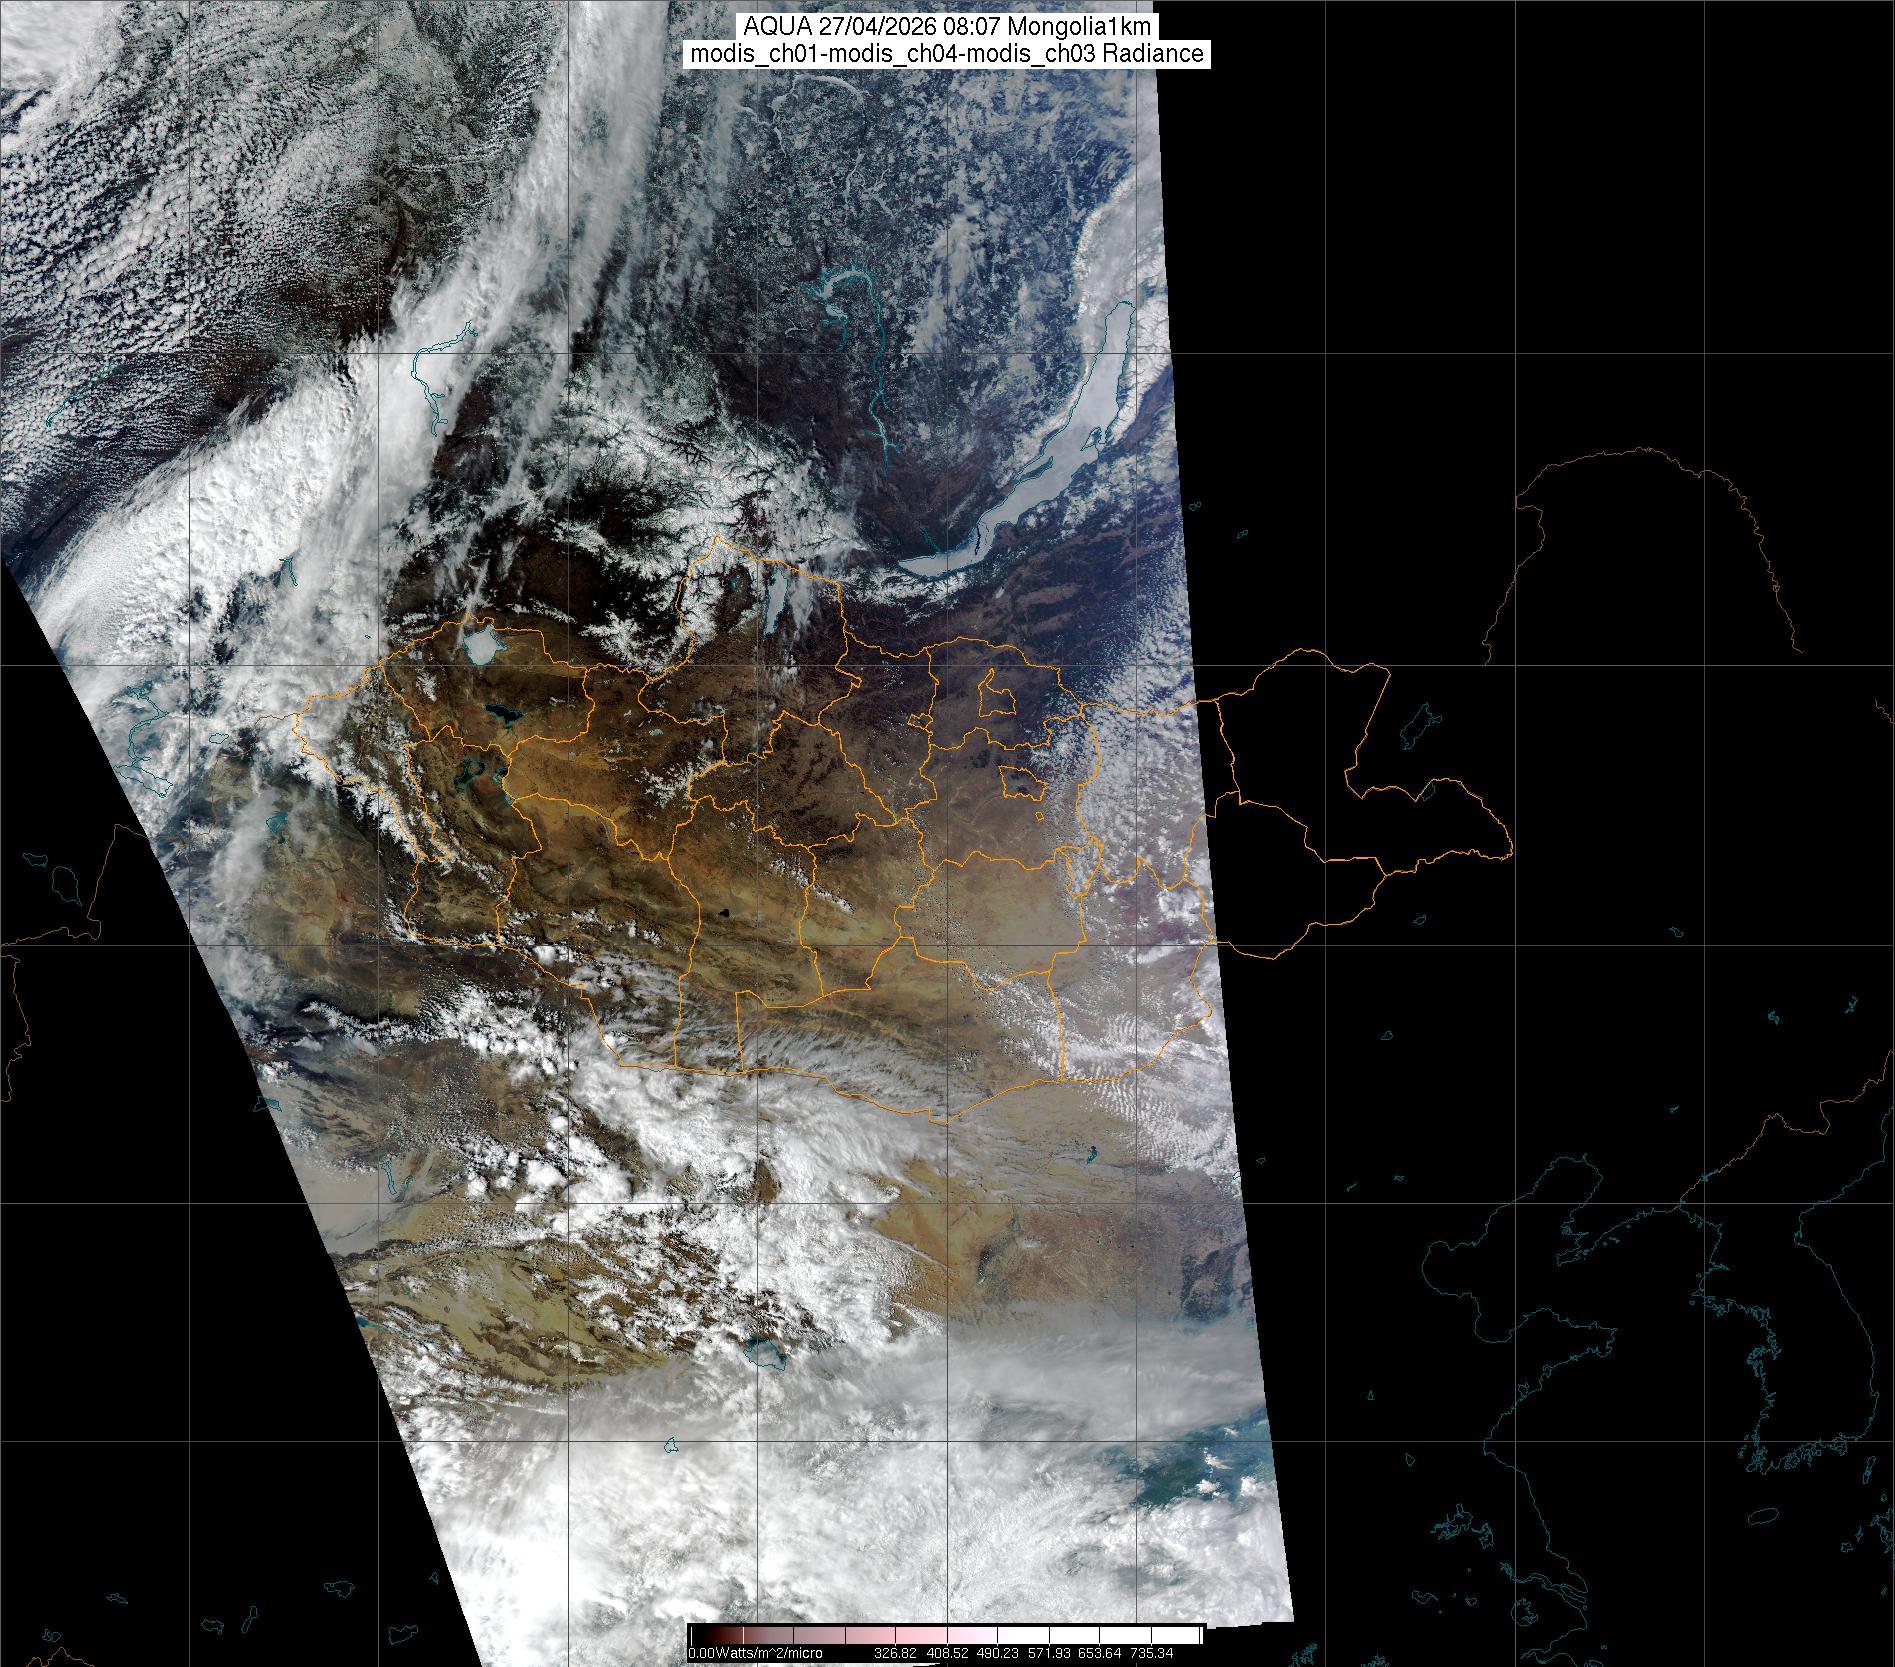
Task: Click the 326.82 scale value
Action: pyautogui.click(x=895, y=1653)
